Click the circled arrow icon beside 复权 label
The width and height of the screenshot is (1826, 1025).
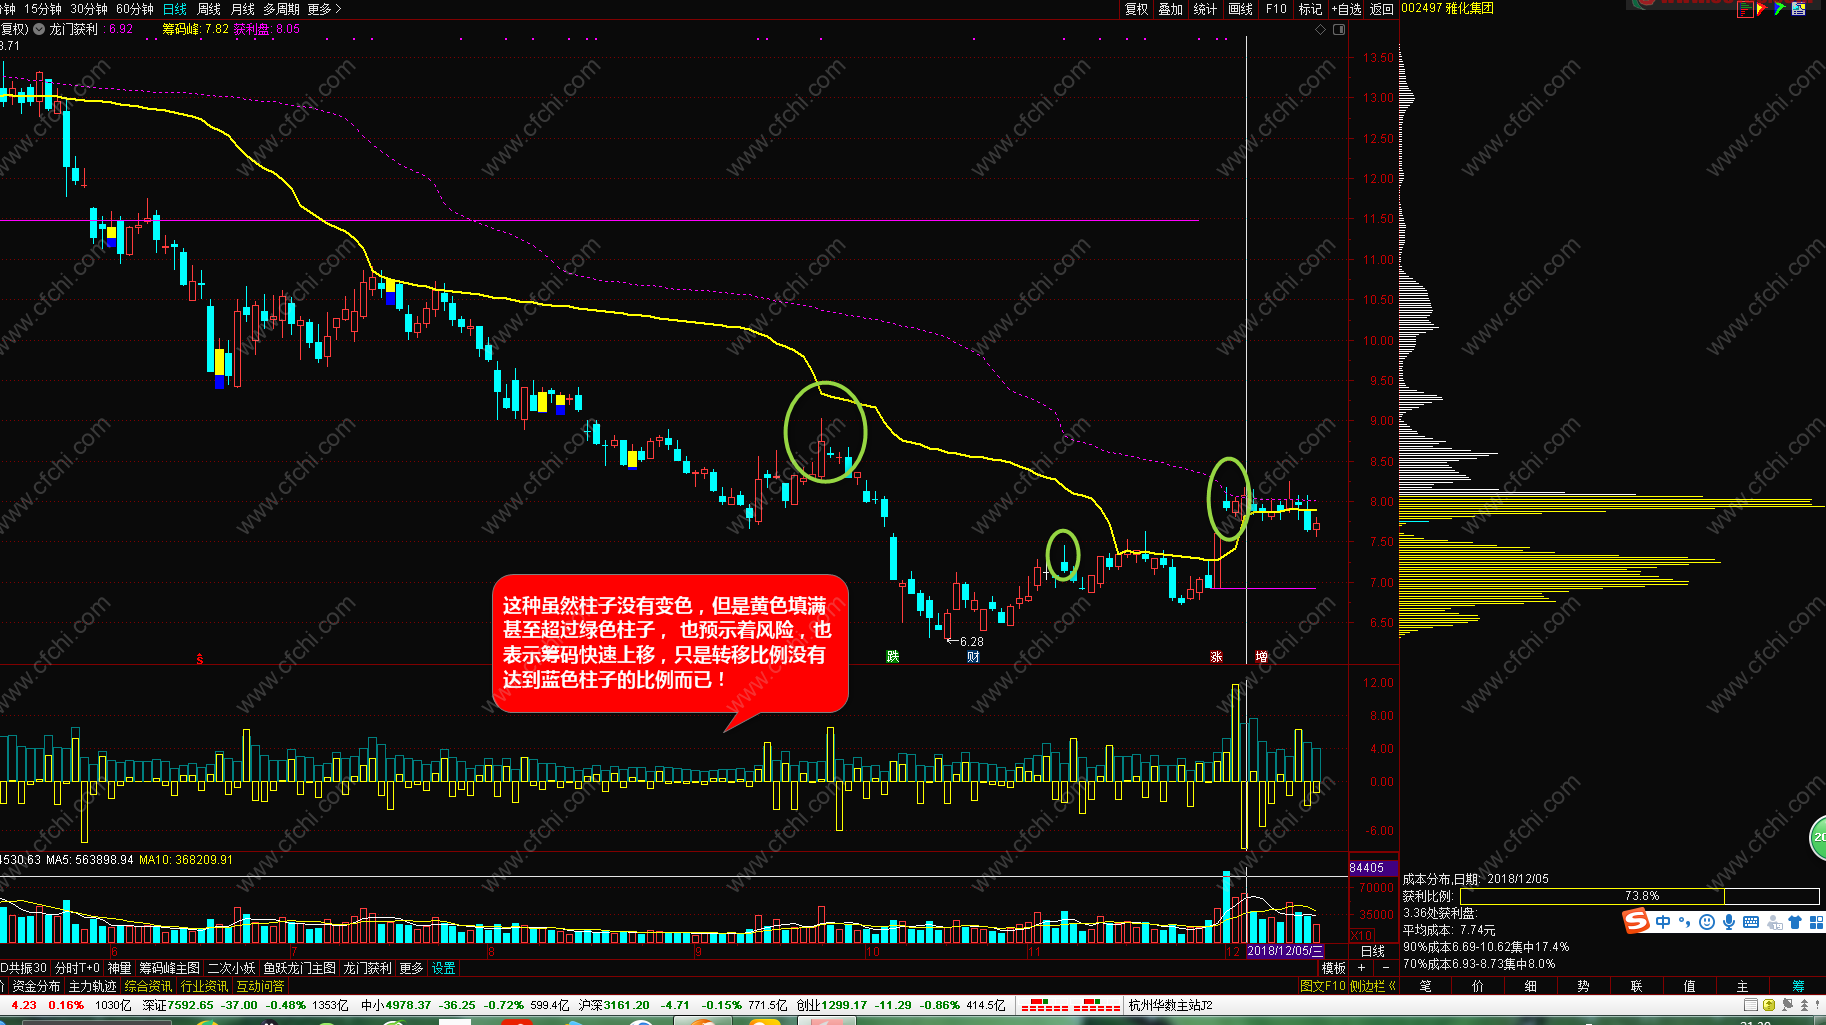click(39, 29)
